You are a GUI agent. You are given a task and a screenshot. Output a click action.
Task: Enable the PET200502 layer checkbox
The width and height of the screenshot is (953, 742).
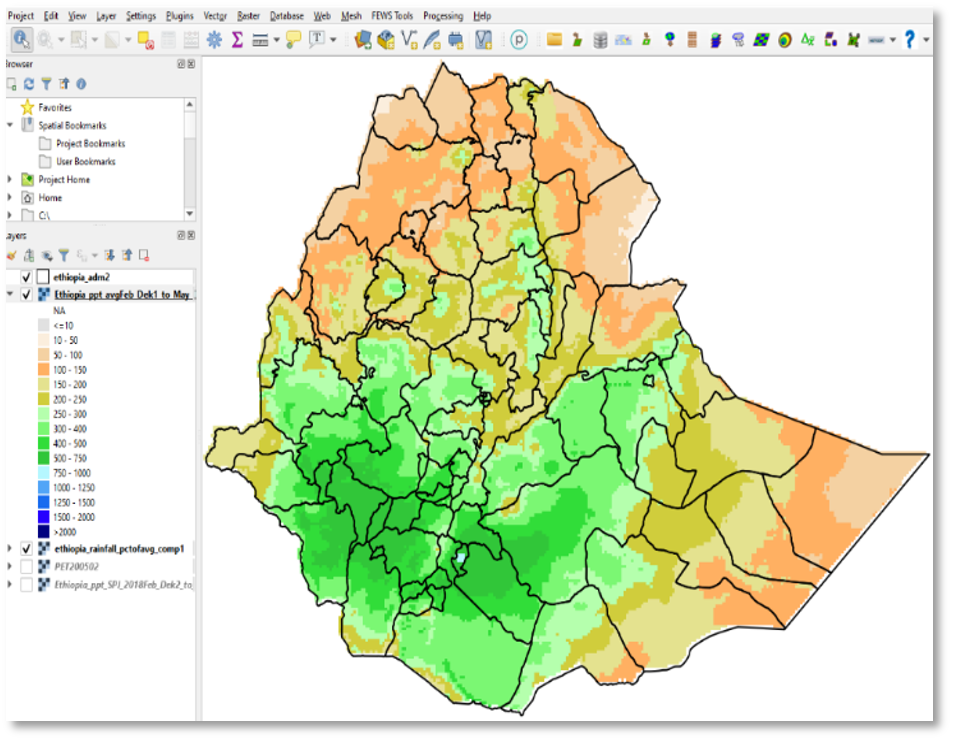(26, 566)
